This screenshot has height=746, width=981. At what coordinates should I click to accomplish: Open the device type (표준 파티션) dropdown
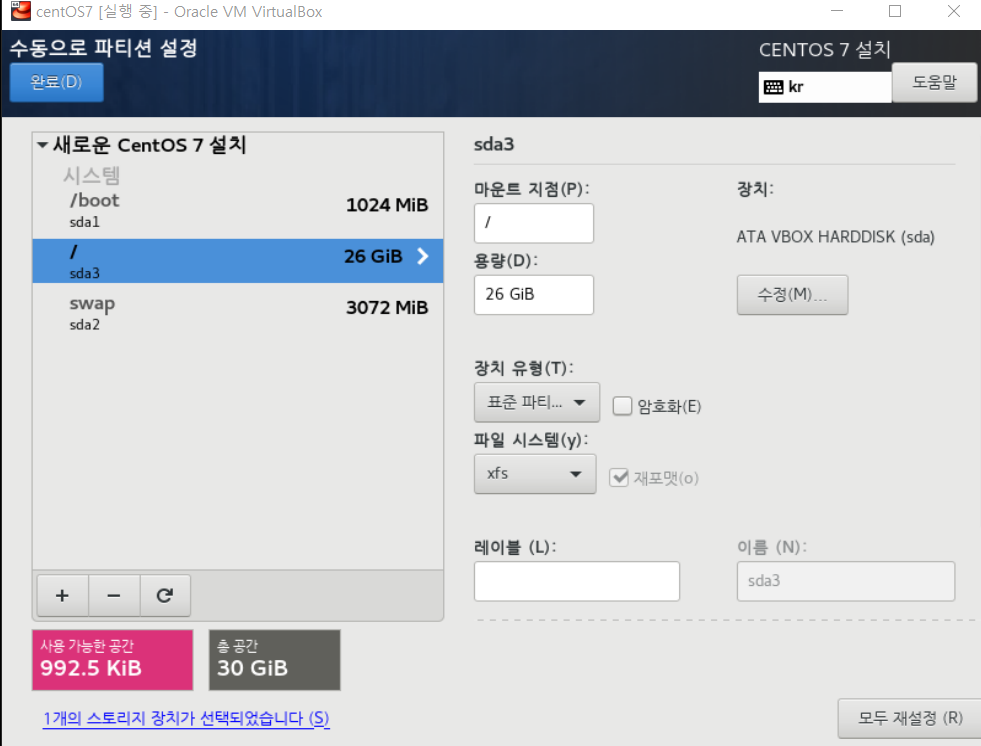pos(537,402)
